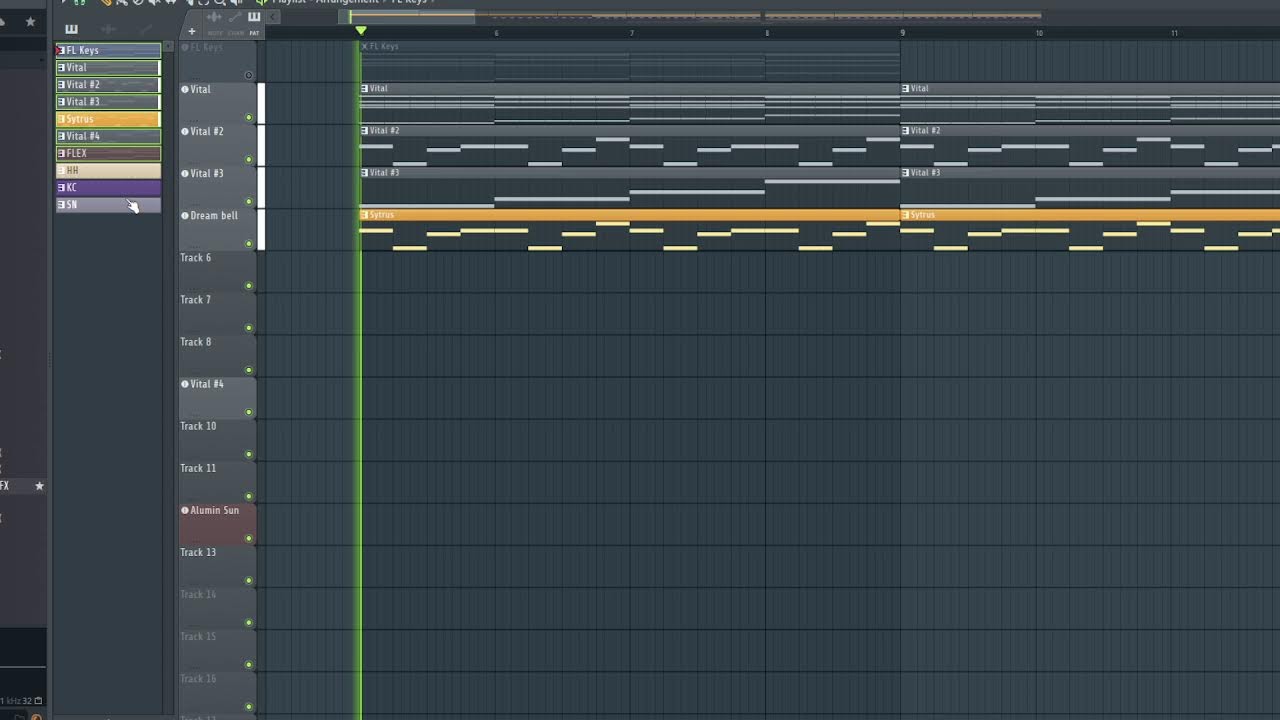Viewport: 1280px width, 720px height.
Task: Open menu icon of Vital #3 clip at bar 9
Action: pos(906,172)
